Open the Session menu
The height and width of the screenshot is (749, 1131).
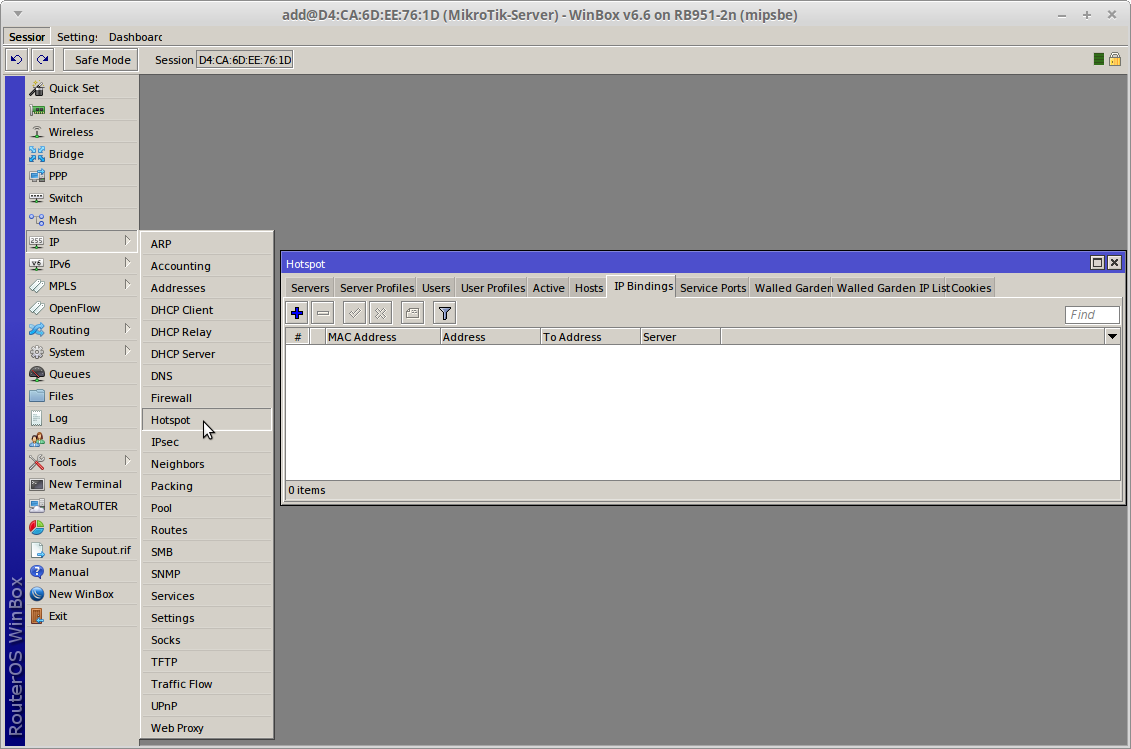(27, 37)
